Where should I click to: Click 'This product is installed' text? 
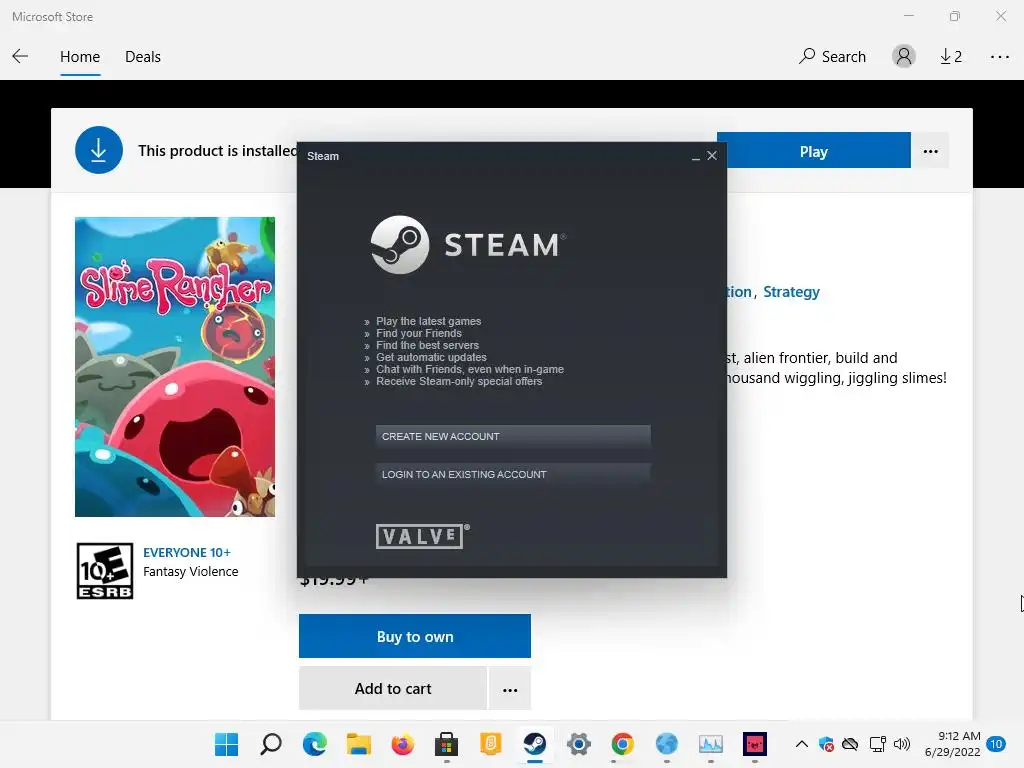(218, 151)
